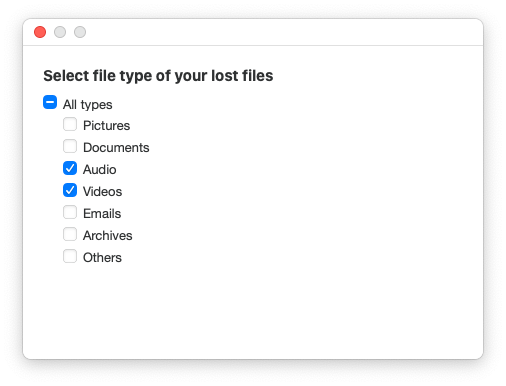
Task: Close the window with the red button
Action: [40, 32]
